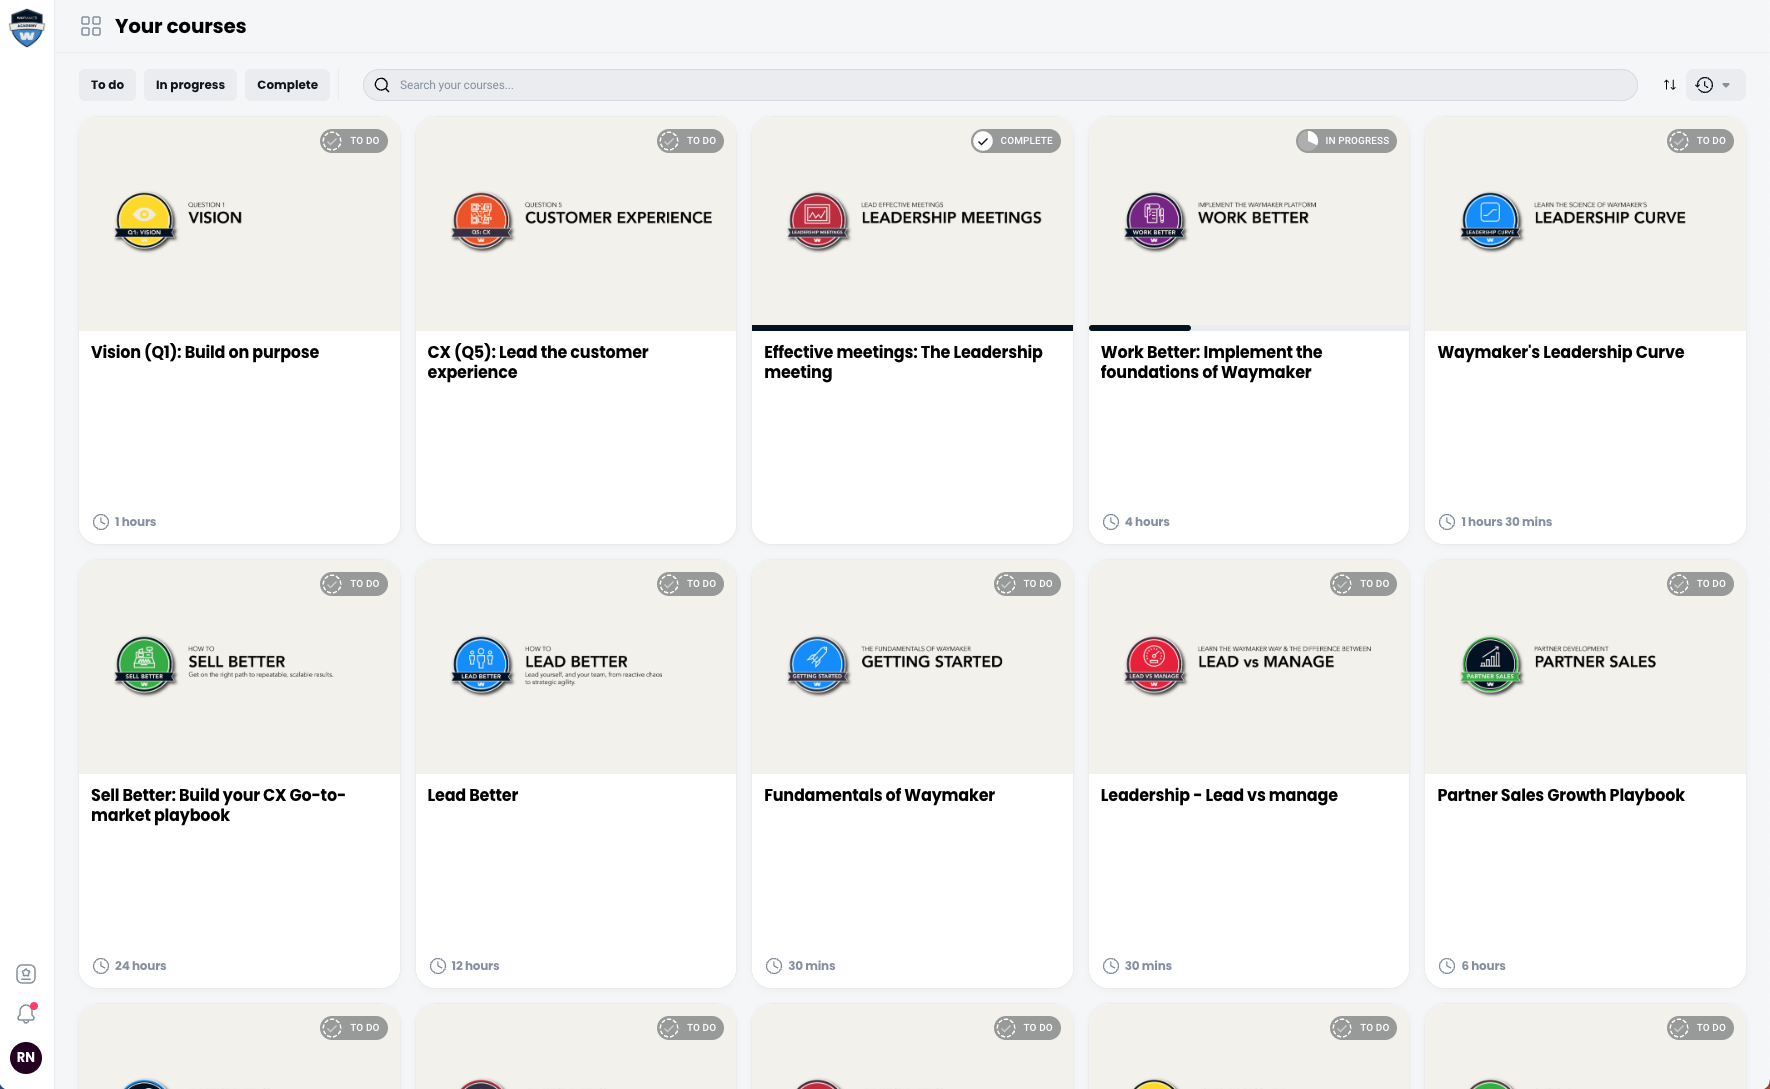
Task: Open Partner Sales Growth Playbook course
Action: tap(1561, 795)
